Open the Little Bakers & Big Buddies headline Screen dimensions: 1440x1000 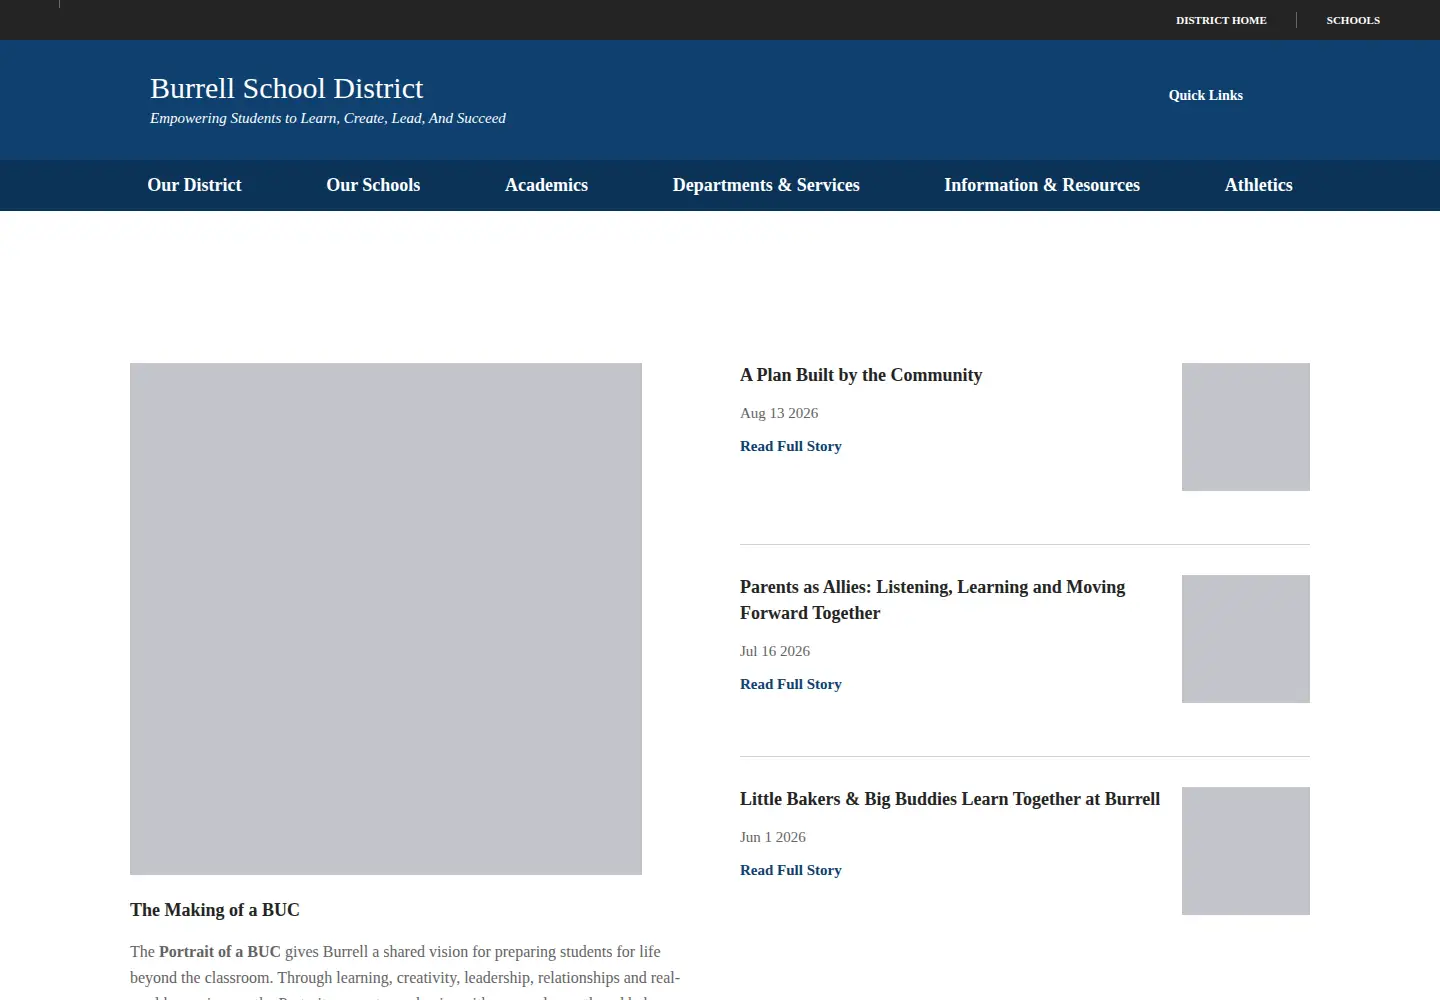point(950,799)
